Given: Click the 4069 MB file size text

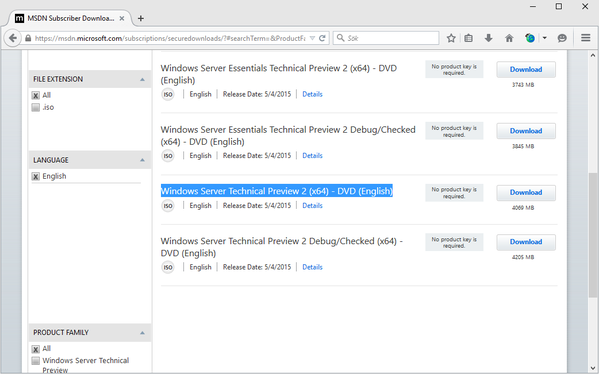Looking at the screenshot, I should 523,208.
